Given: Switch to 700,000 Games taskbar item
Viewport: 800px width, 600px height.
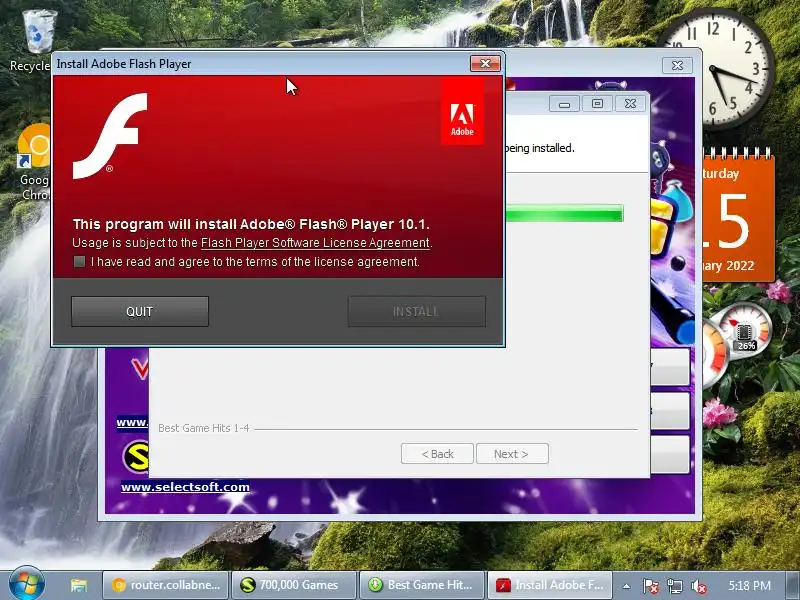Looking at the screenshot, I should [294, 585].
